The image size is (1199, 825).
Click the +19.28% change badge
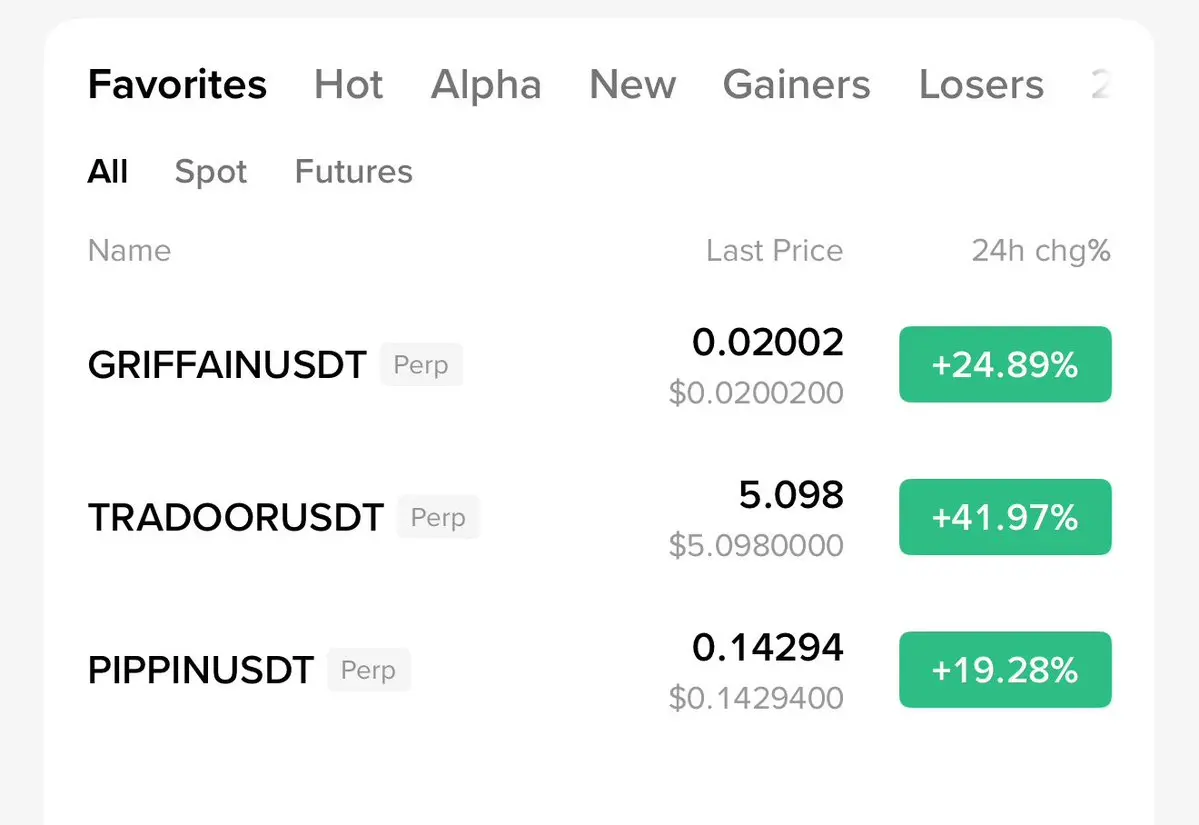pos(1005,670)
